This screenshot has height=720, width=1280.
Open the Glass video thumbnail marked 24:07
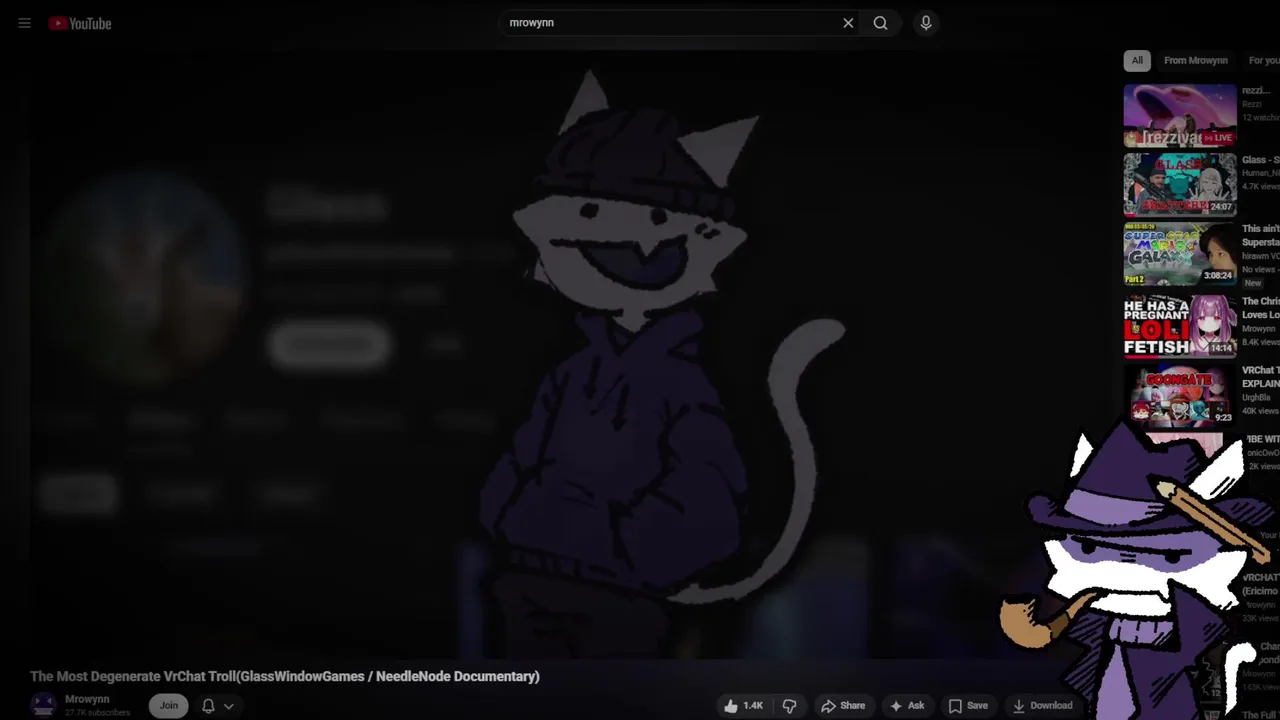(x=1180, y=185)
